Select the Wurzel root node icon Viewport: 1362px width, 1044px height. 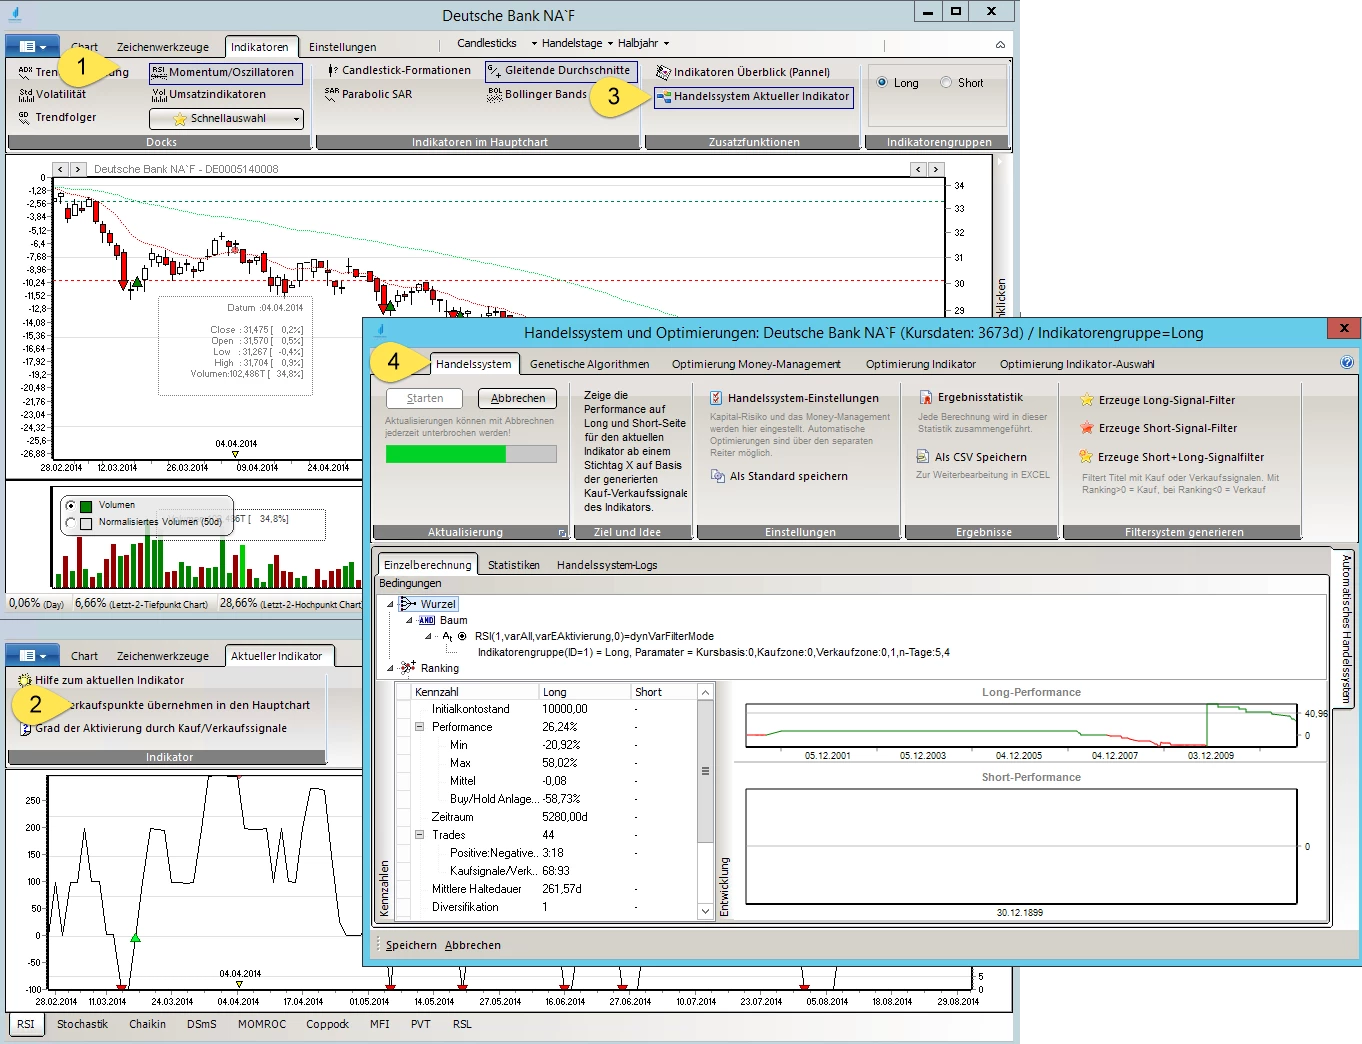[x=407, y=604]
